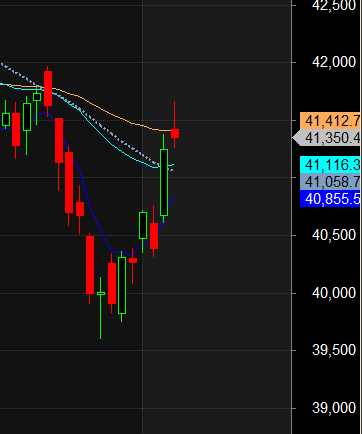Click the orange 41,412.7 price label

[x=330, y=121]
